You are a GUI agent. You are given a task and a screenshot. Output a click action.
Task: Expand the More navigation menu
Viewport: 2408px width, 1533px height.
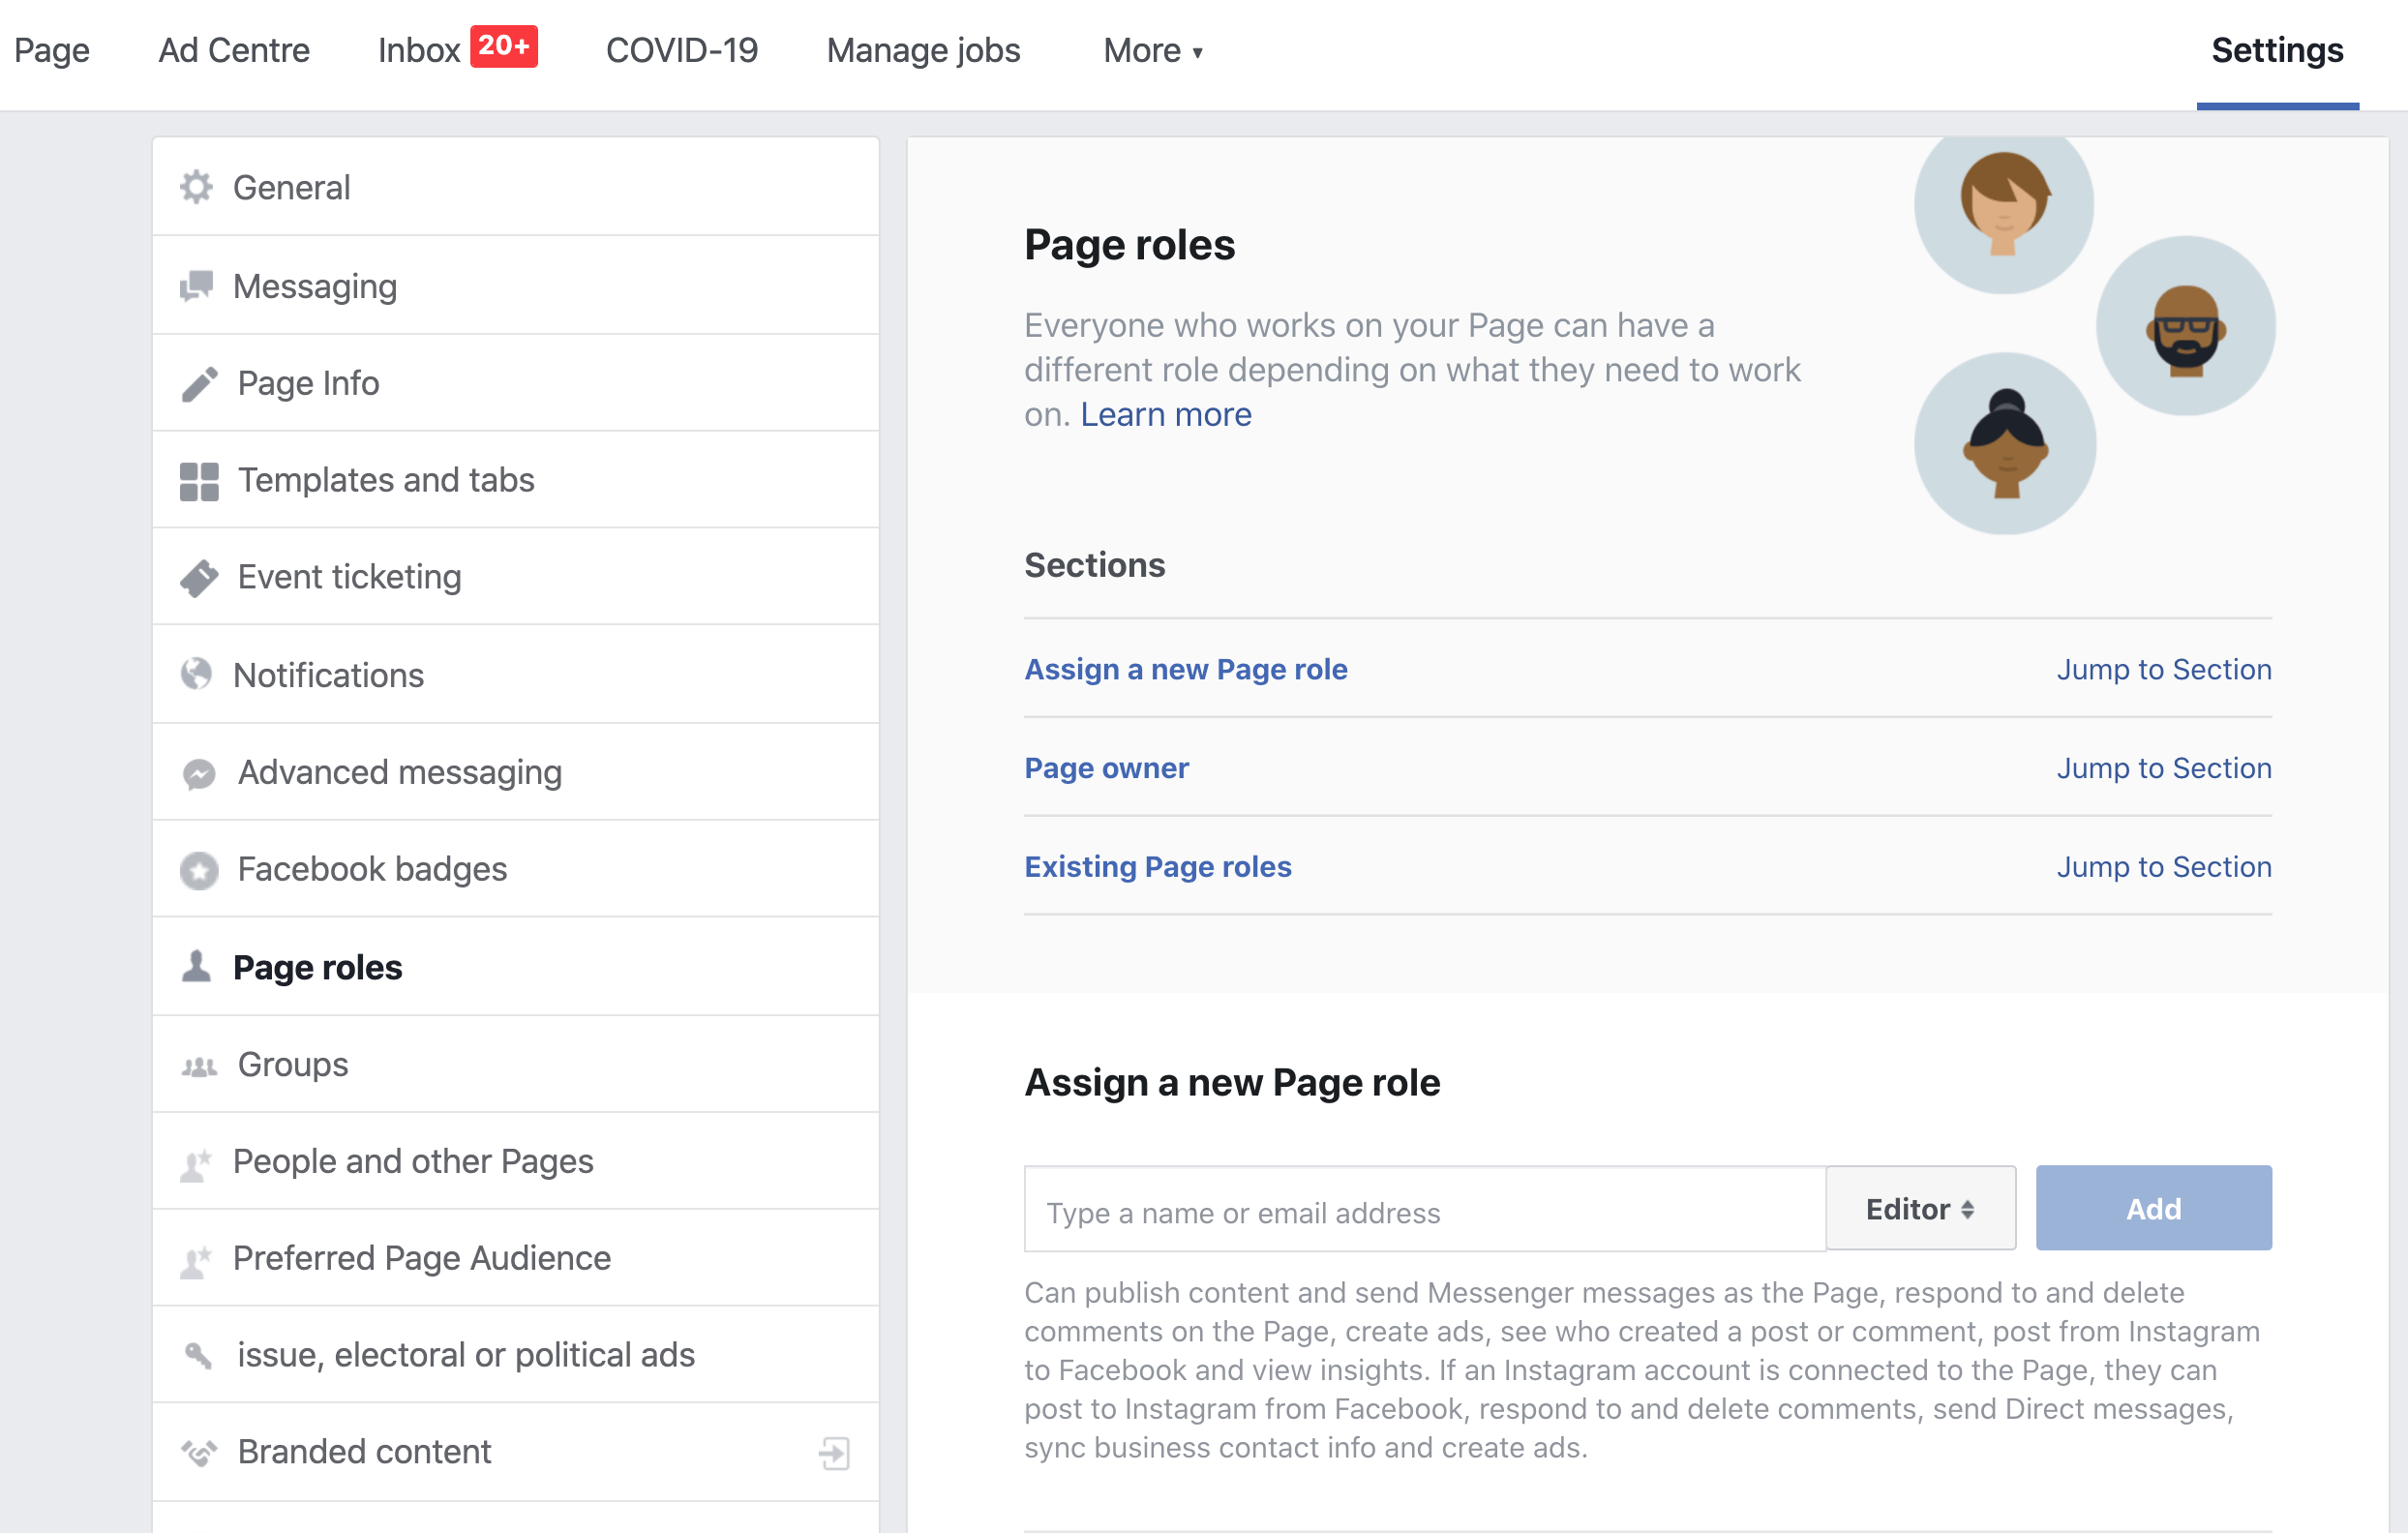[x=1152, y=50]
